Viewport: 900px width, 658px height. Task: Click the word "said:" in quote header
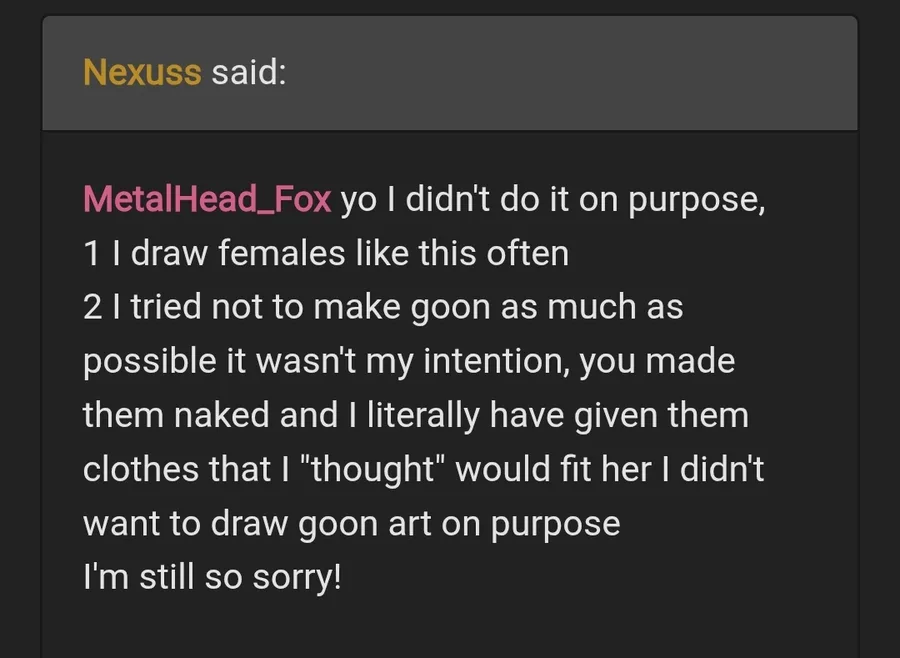249,72
